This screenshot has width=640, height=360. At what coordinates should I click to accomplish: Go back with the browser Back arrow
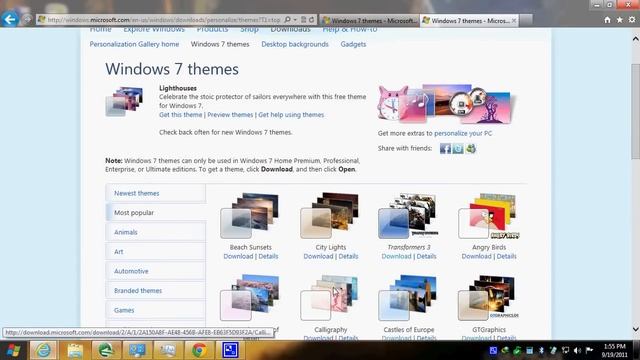pos(10,19)
